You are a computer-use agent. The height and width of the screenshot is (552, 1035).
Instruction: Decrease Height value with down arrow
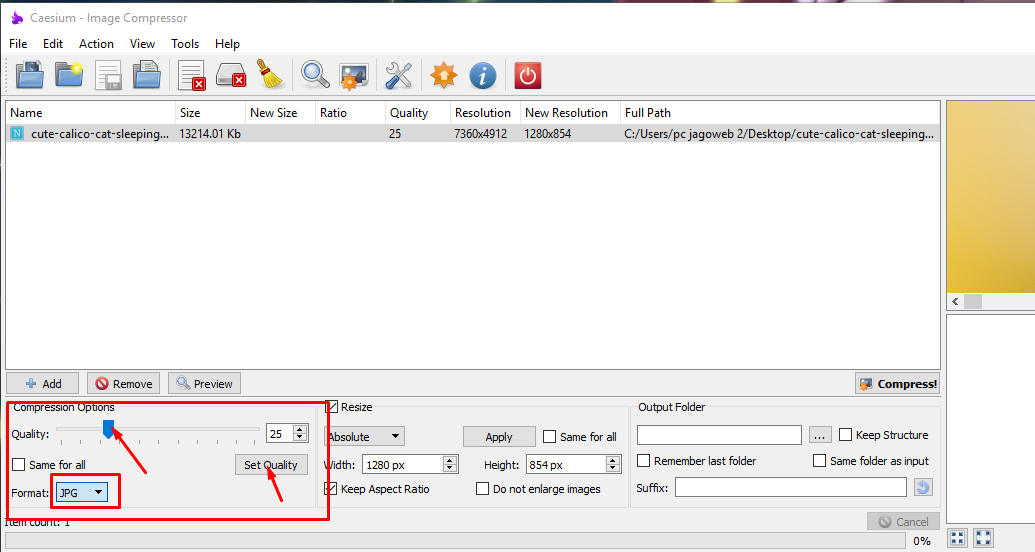[x=613, y=469]
